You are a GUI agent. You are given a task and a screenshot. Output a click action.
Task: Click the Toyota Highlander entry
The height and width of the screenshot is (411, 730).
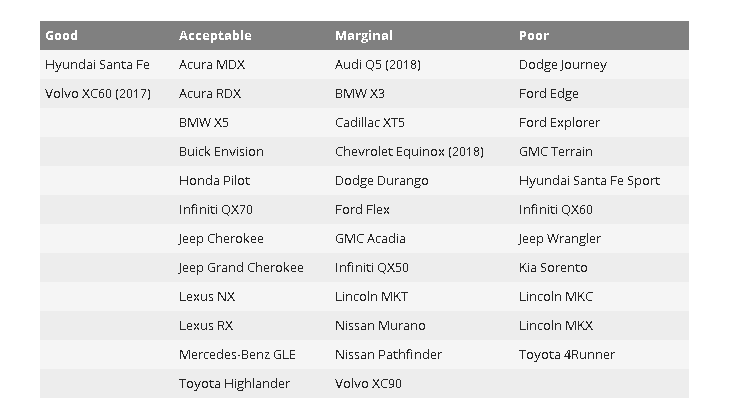click(x=234, y=384)
